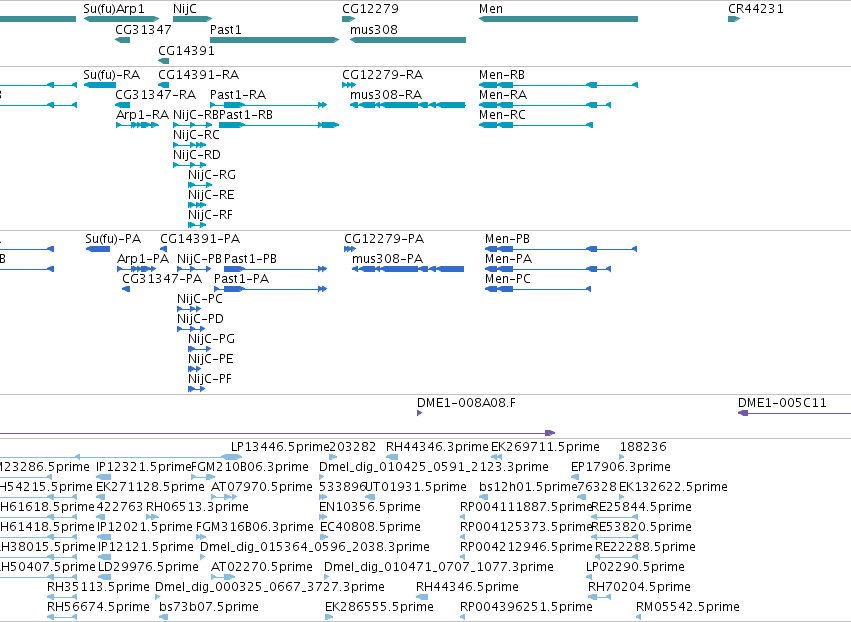Image resolution: width=851 pixels, height=622 pixels.
Task: Click the Past1-RB transcript glyph
Action: click(279, 125)
